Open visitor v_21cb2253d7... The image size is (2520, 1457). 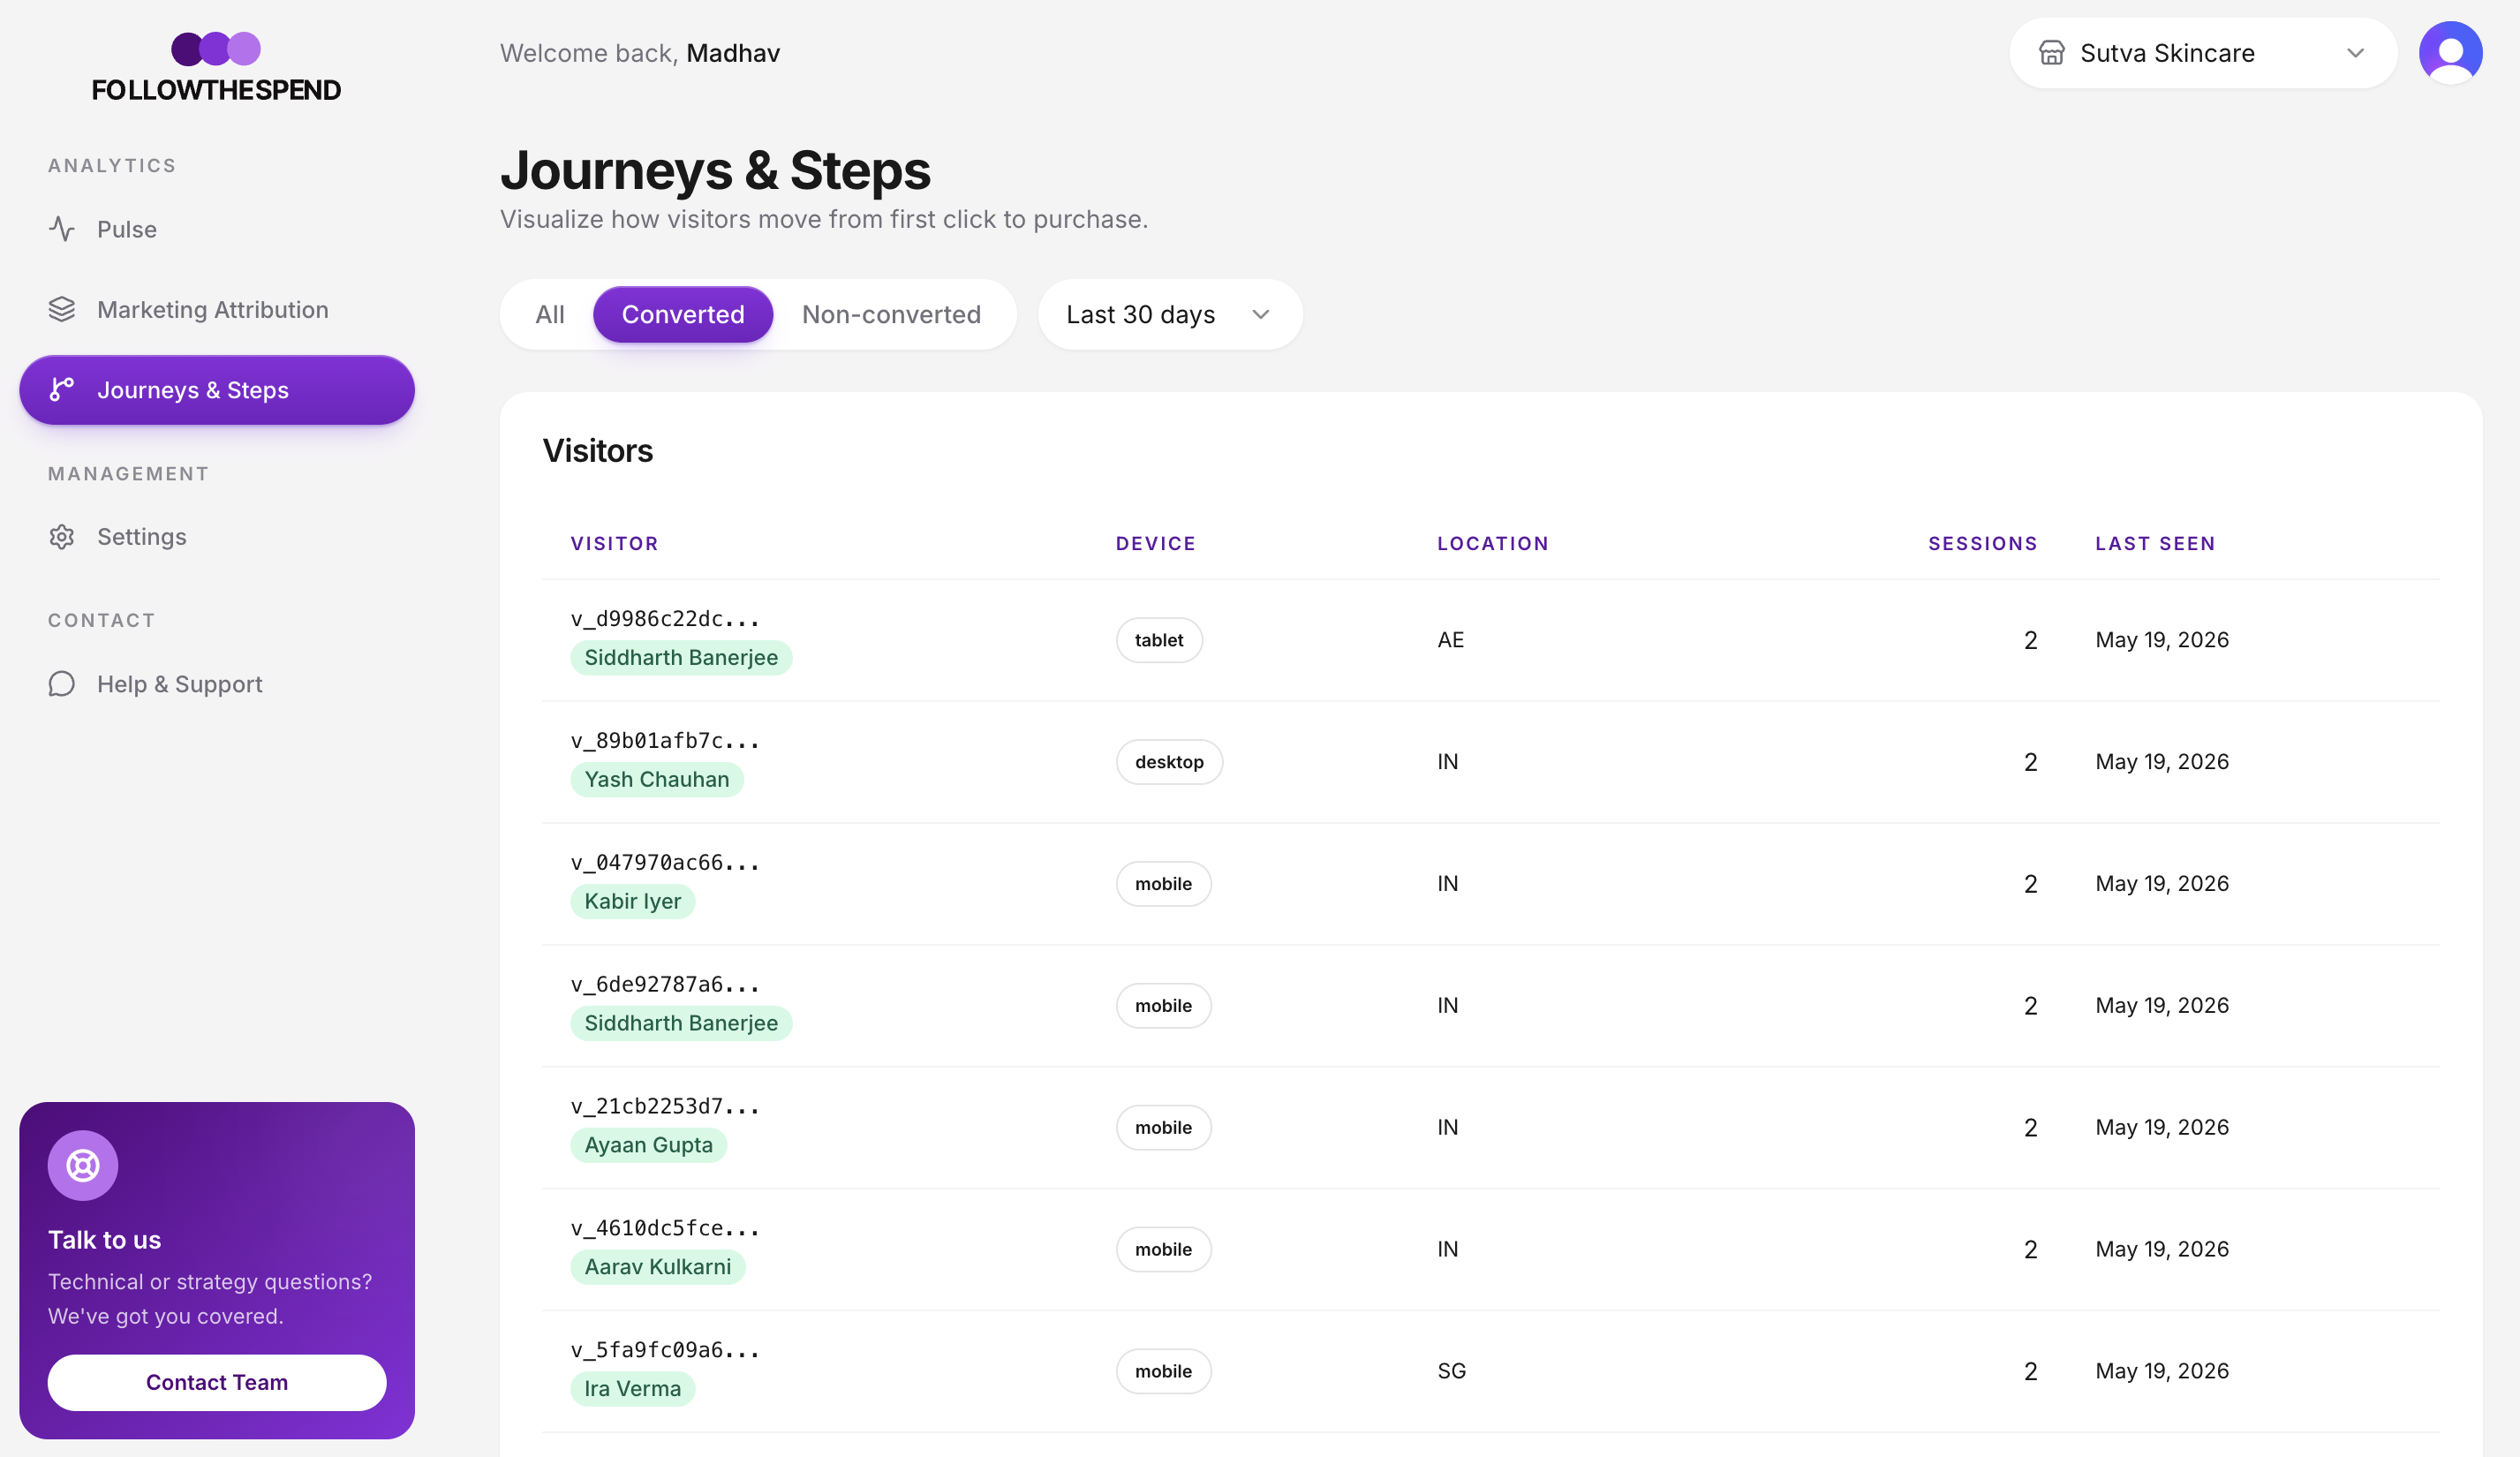[665, 1106]
